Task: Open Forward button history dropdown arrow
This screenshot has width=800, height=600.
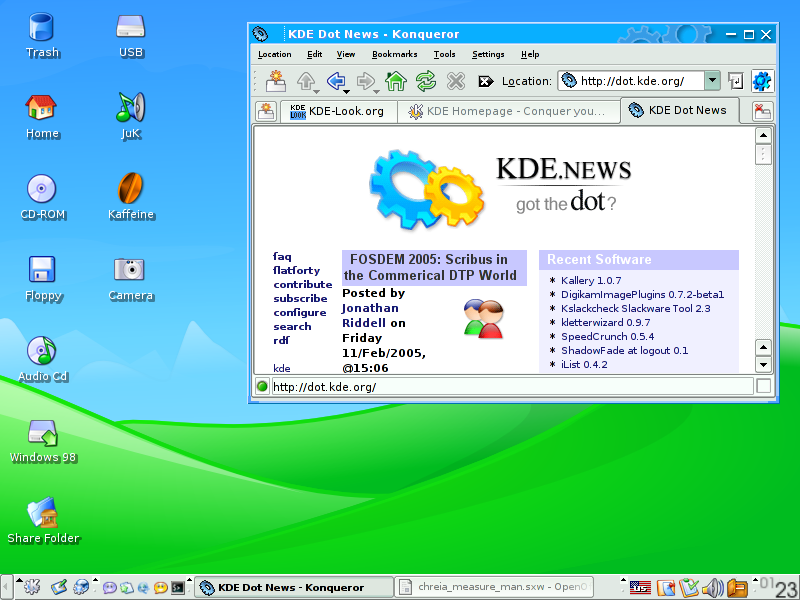Action: click(377, 92)
